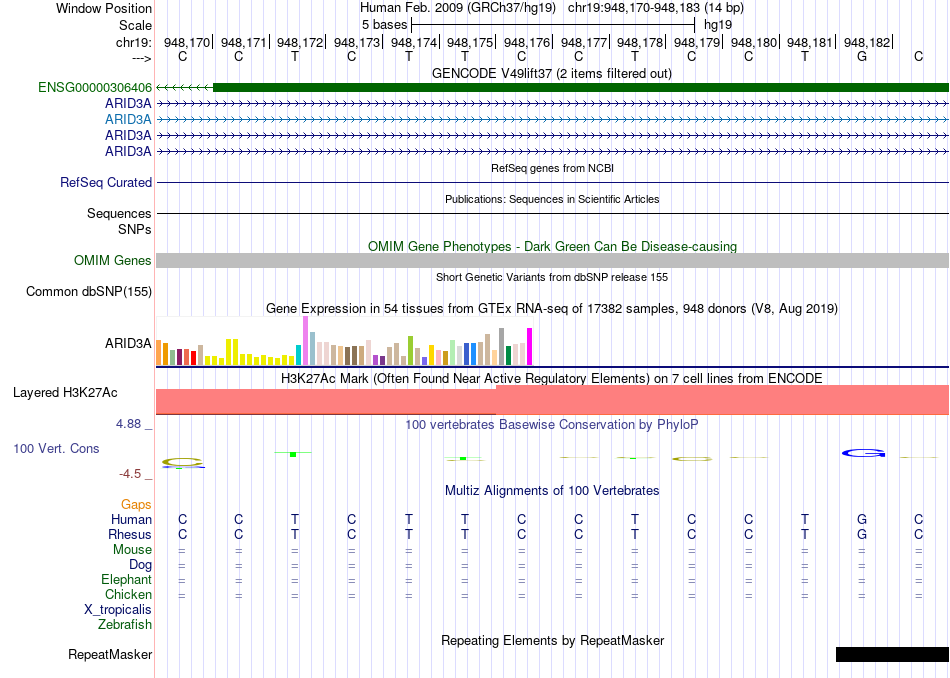Click Multiz Alignments of 100 Vertebrates title
The height and width of the screenshot is (678, 950).
pyautogui.click(x=552, y=491)
